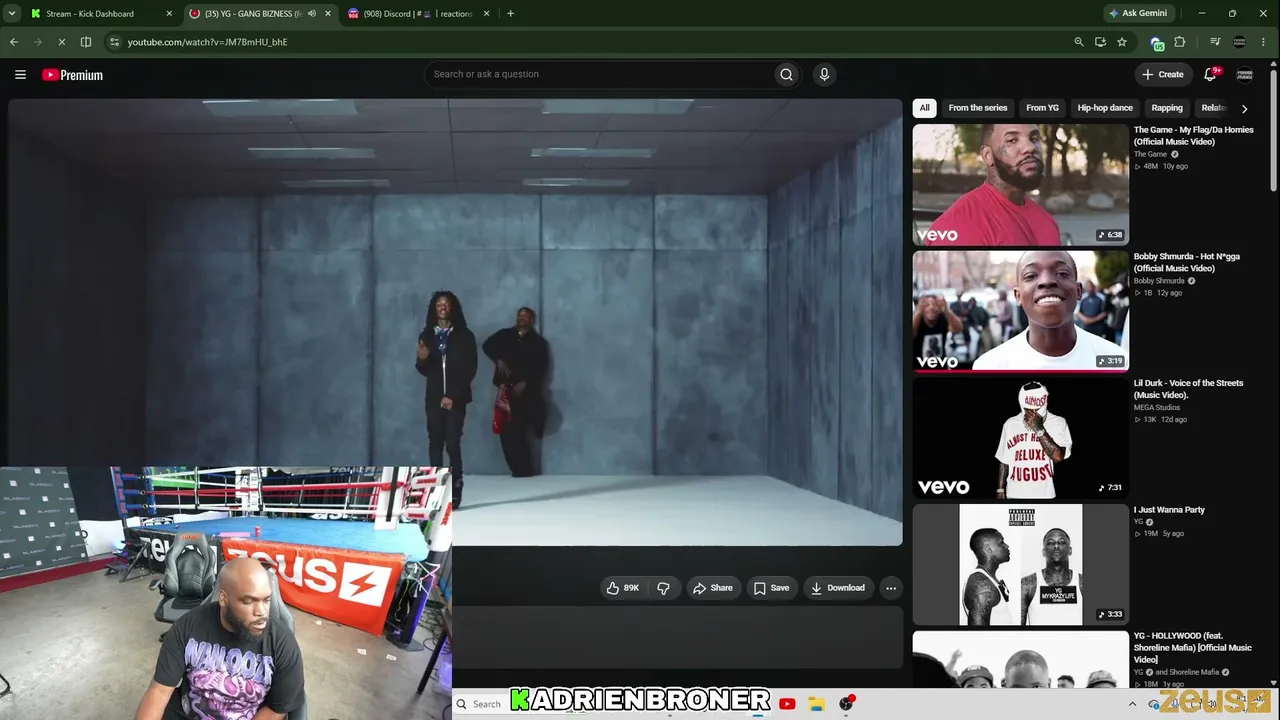The image size is (1280, 720).
Task: Open more actions ellipsis under the video
Action: (891, 588)
